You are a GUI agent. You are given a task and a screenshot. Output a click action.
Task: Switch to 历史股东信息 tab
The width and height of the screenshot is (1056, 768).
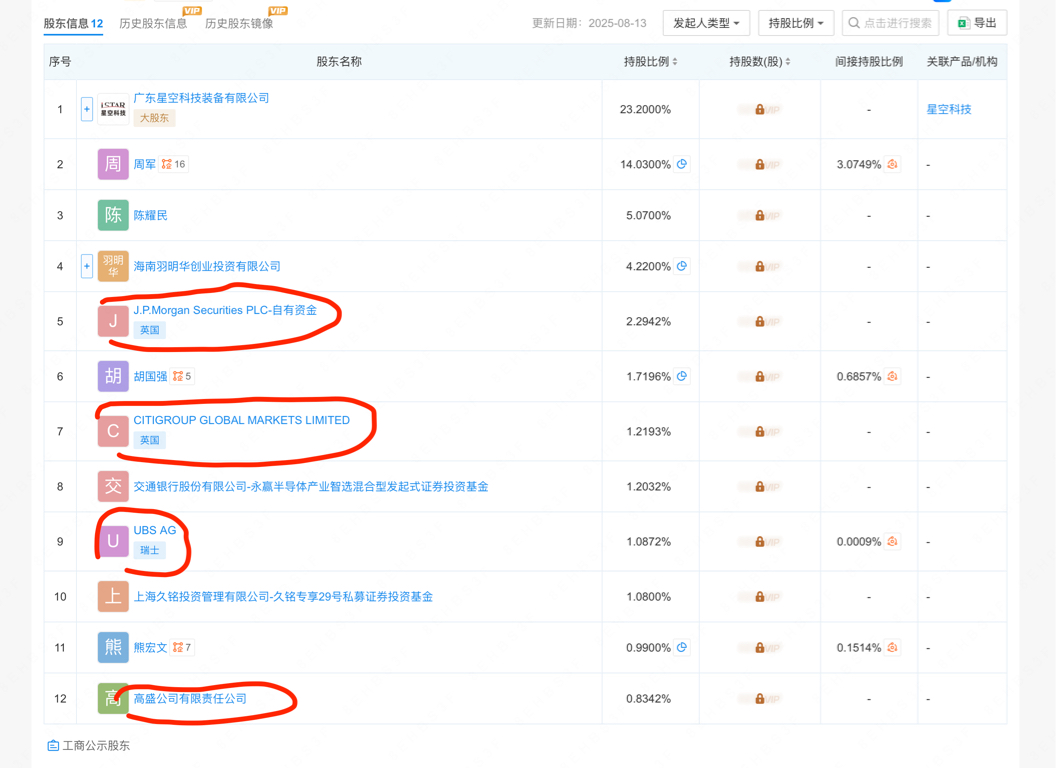click(153, 24)
